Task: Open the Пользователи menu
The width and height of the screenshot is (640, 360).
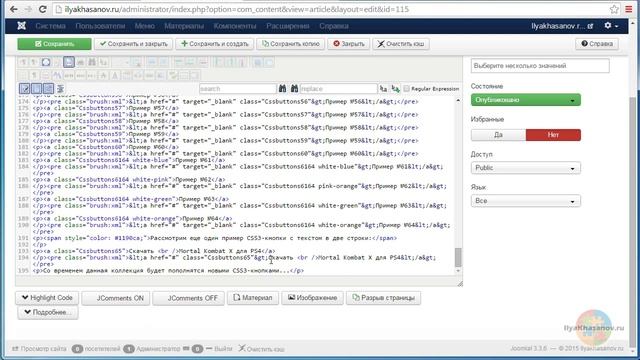Action: coord(100,26)
